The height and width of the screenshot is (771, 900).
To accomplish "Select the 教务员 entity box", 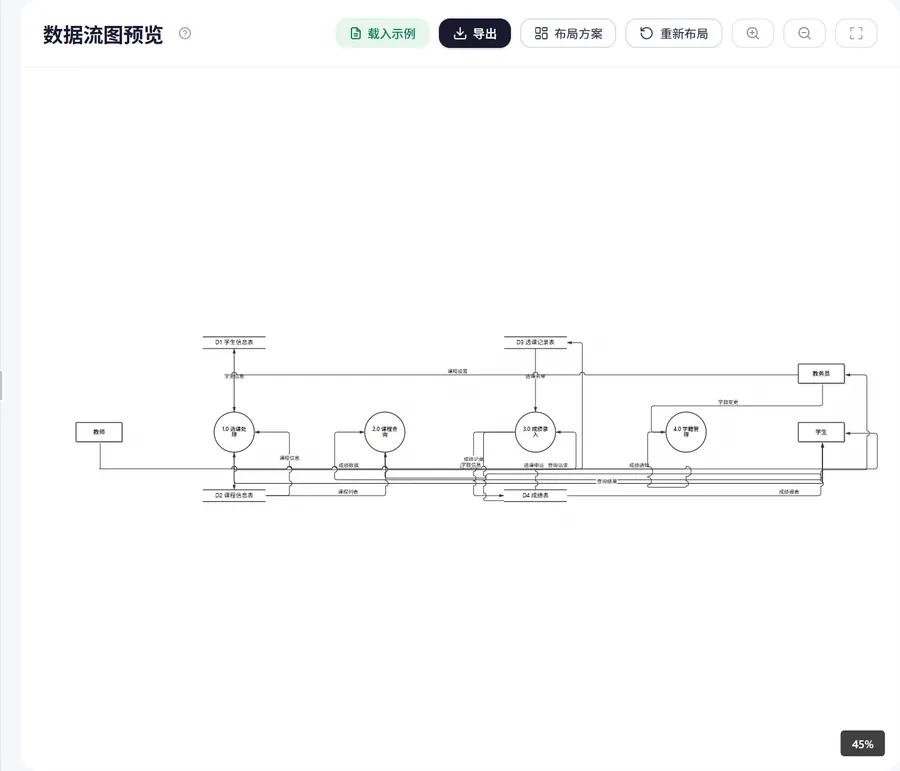I will pos(821,373).
